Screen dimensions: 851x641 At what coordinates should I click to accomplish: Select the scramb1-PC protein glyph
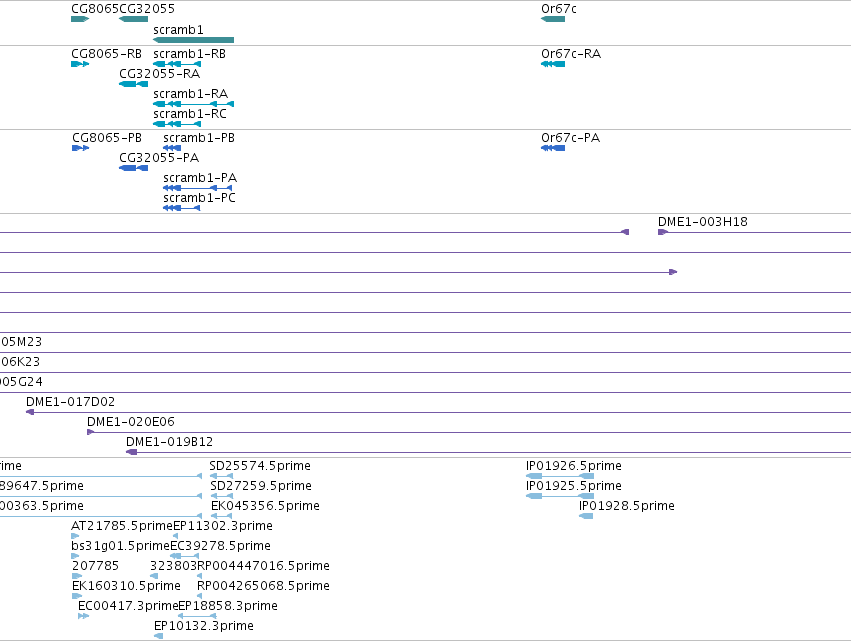[182, 208]
